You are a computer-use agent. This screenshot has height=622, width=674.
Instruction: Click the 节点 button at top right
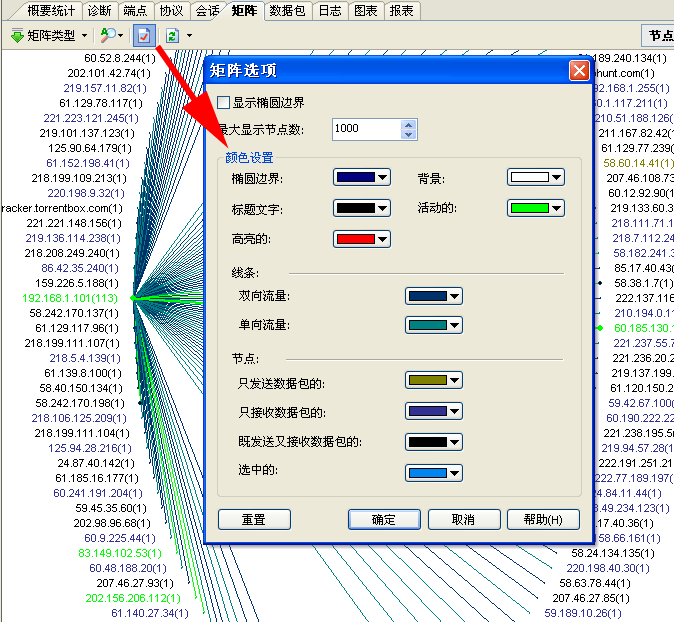(x=658, y=35)
